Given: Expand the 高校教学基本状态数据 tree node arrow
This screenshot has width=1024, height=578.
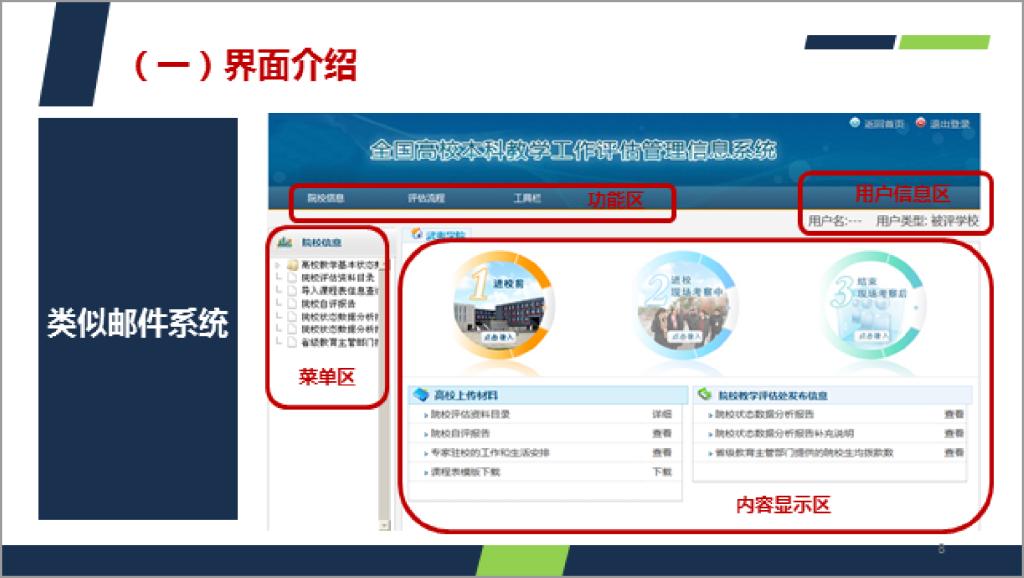Looking at the screenshot, I should click(x=278, y=265).
